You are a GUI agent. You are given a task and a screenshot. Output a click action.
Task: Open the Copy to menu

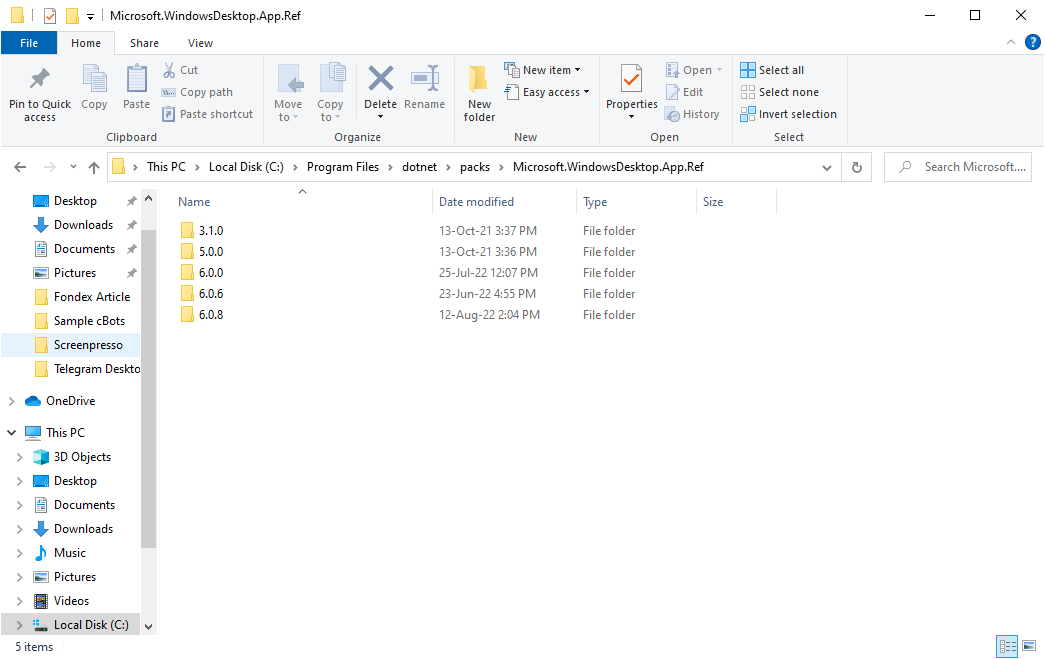point(331,93)
